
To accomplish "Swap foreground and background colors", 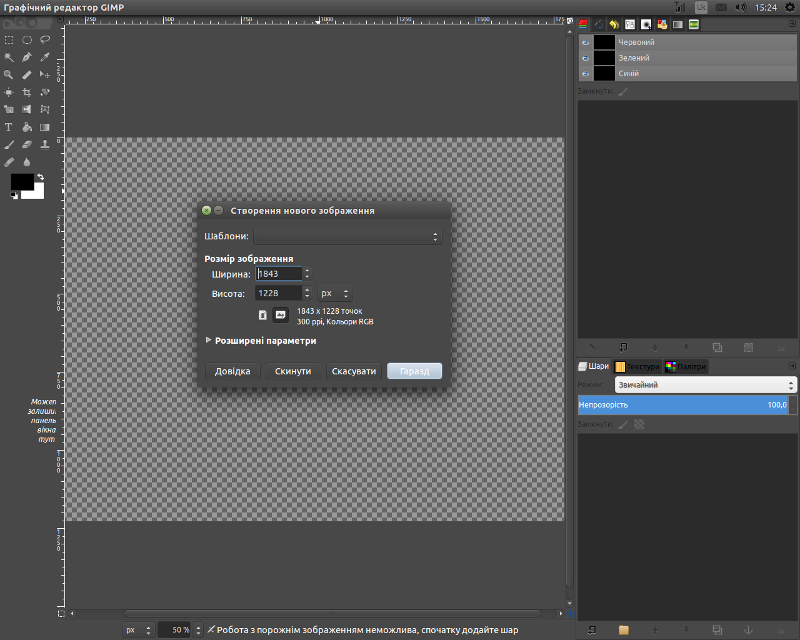I will click(x=40, y=177).
